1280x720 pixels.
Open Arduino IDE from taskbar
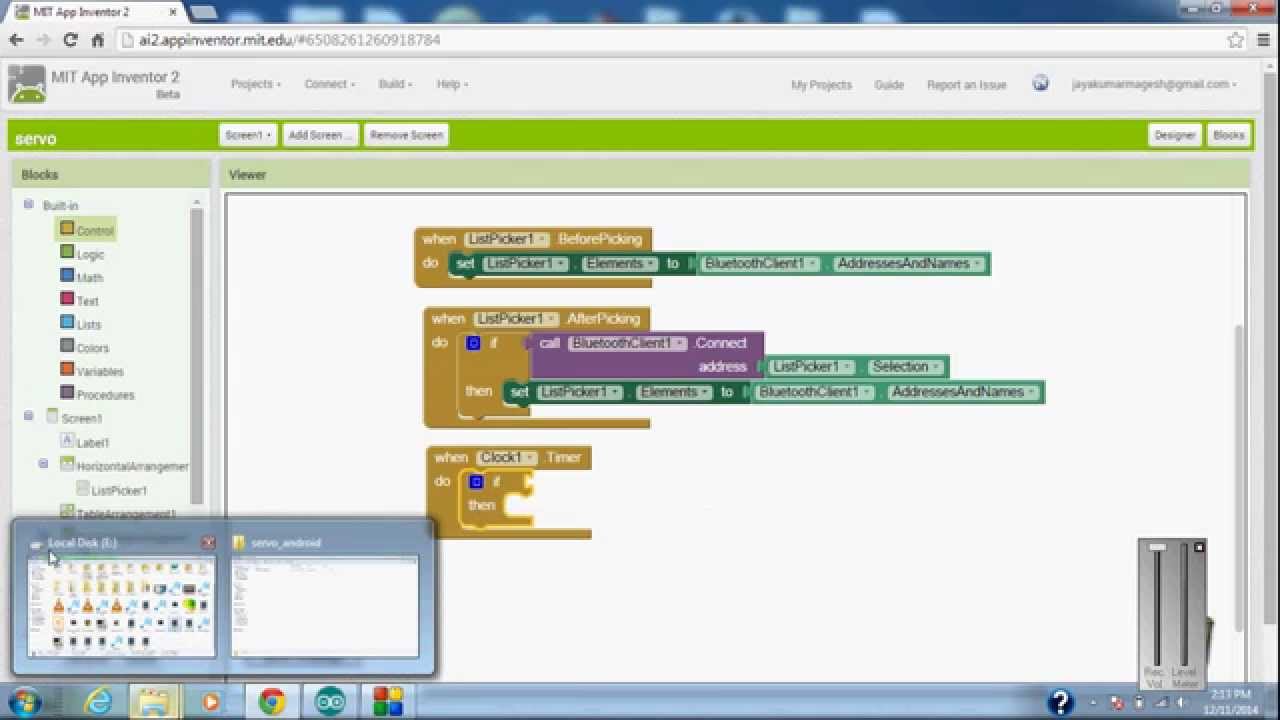[330, 702]
